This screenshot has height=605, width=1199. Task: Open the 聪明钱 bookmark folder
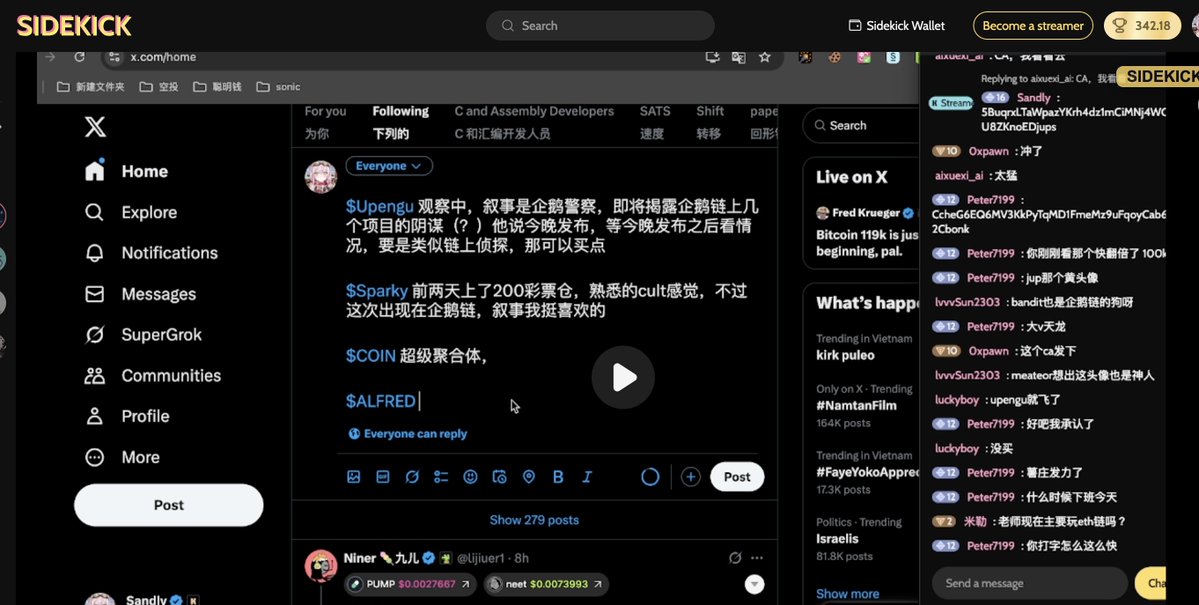tap(217, 87)
